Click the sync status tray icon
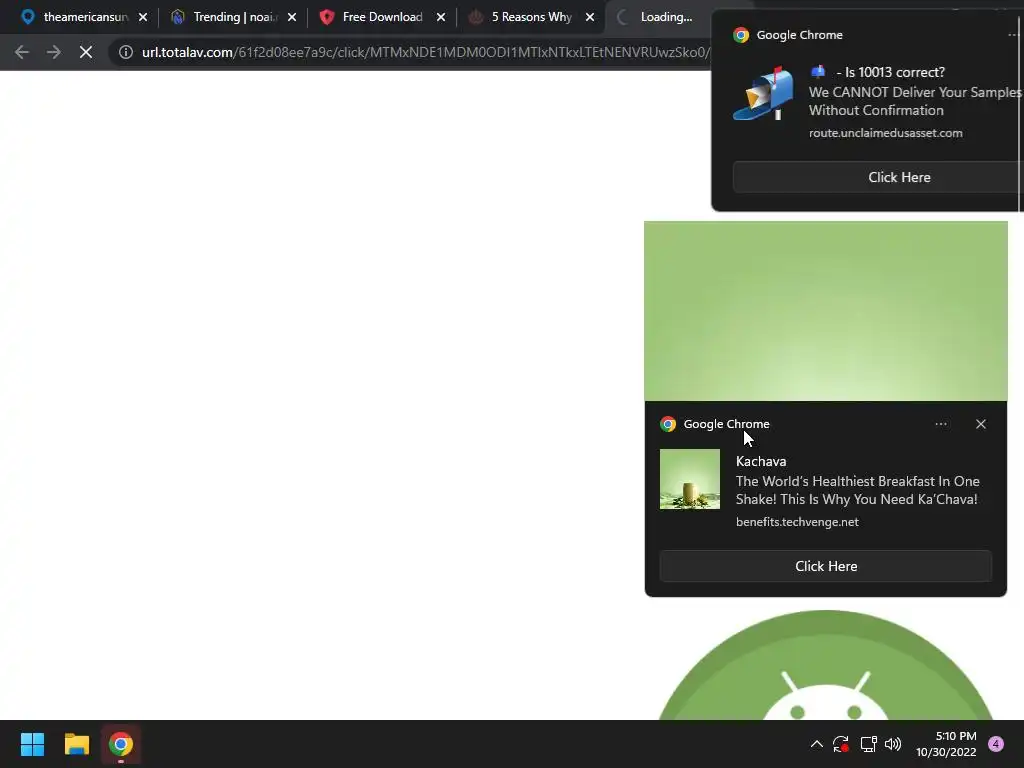The width and height of the screenshot is (1024, 768). pos(840,744)
